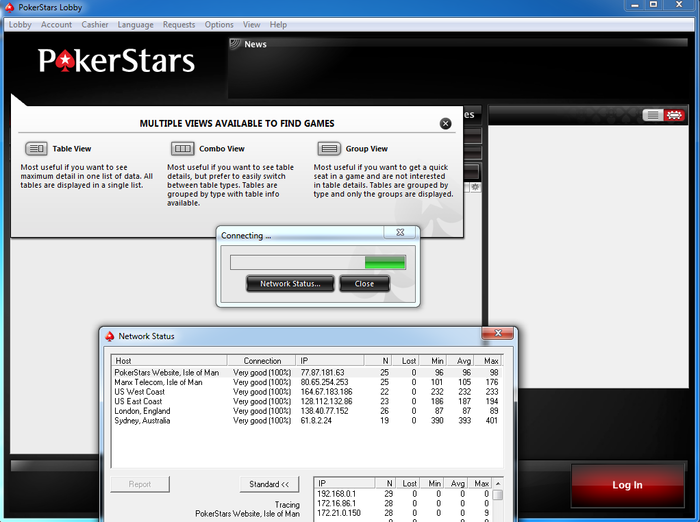Click the Group View icon
Image resolution: width=700 pixels, height=522 pixels.
[329, 149]
